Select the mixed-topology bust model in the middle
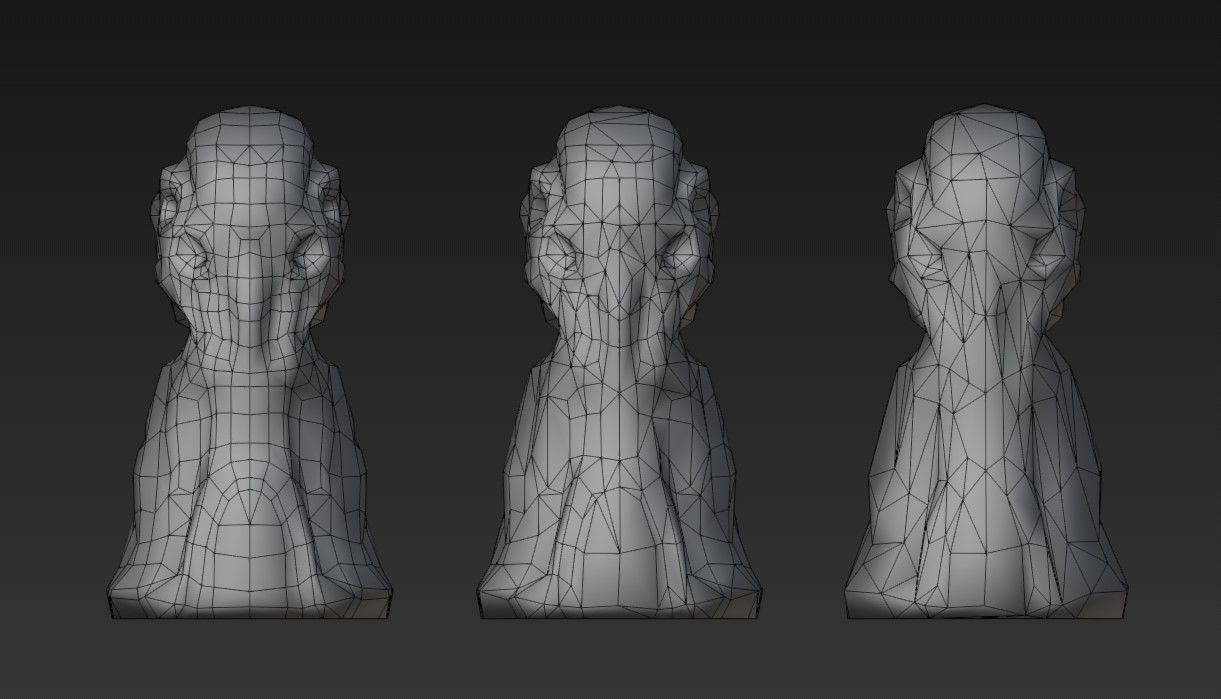The image size is (1221, 699). click(x=618, y=362)
